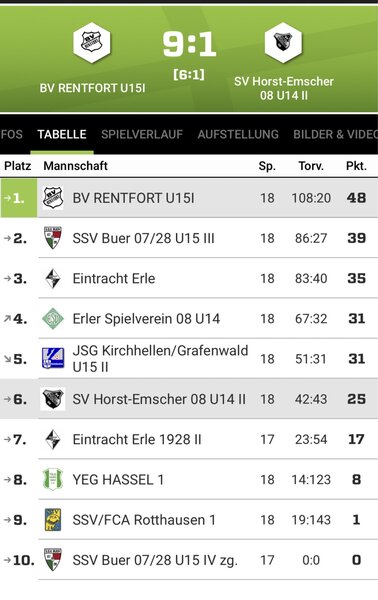Click SV Horst-Emscher logo in table row six
378x600 pixels.
53,399
